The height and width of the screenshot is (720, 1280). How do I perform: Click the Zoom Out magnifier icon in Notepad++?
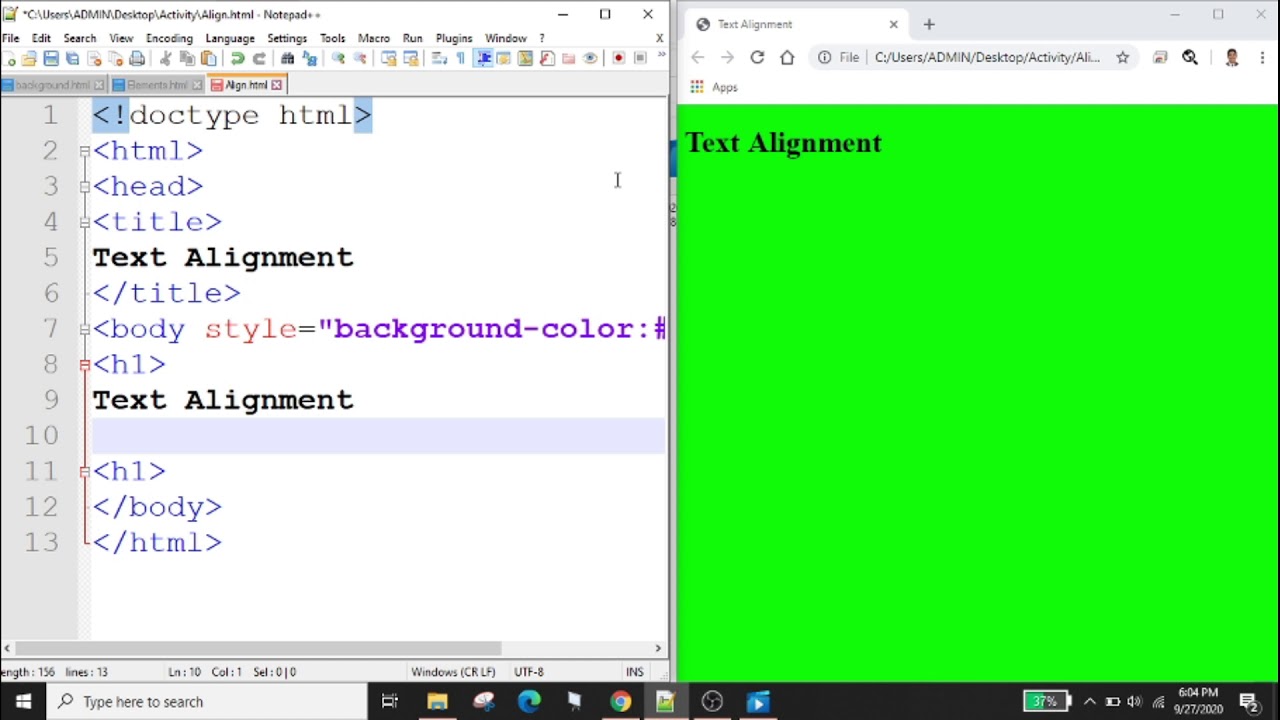(359, 58)
